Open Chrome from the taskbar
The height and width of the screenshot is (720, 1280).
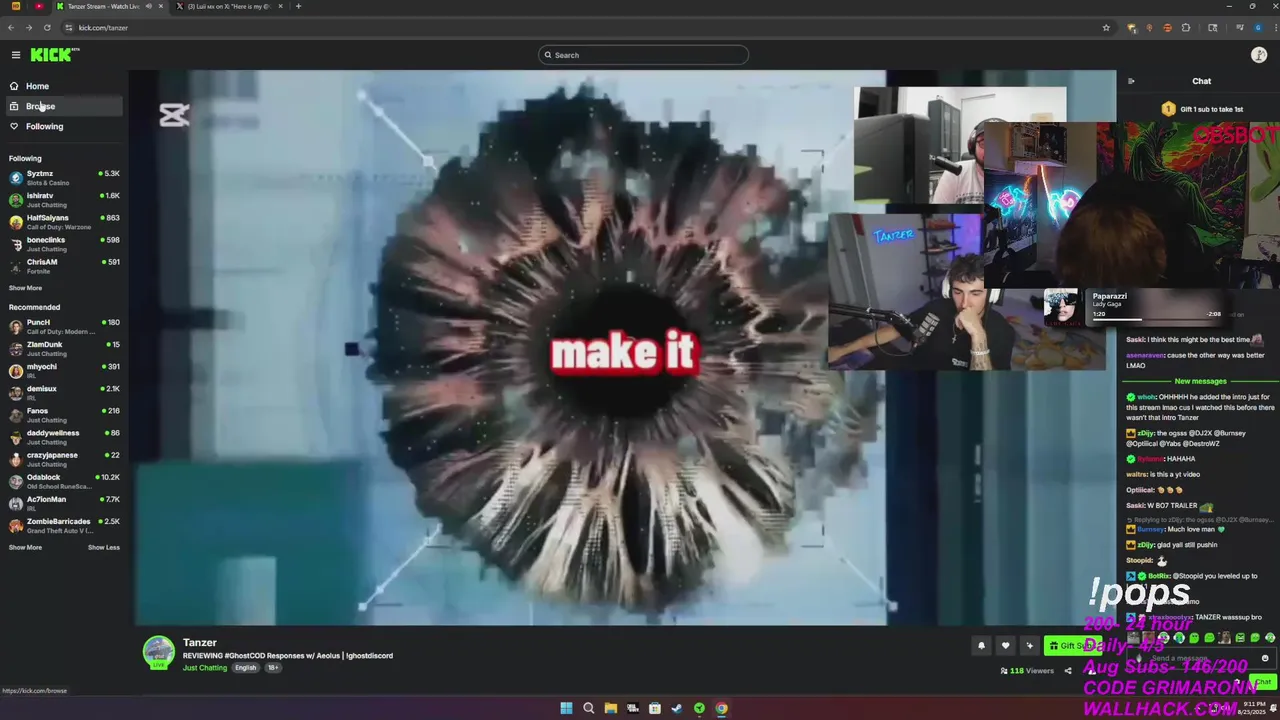(721, 708)
